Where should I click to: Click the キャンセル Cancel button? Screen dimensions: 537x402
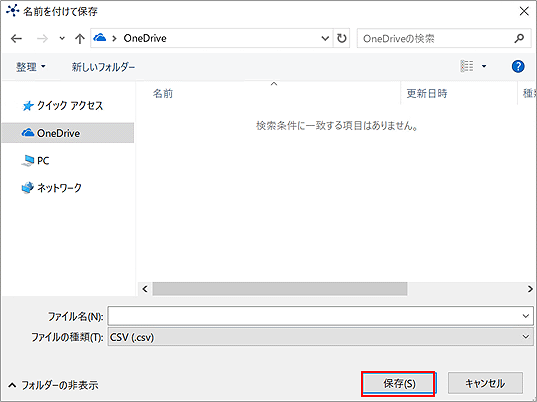[x=485, y=383]
